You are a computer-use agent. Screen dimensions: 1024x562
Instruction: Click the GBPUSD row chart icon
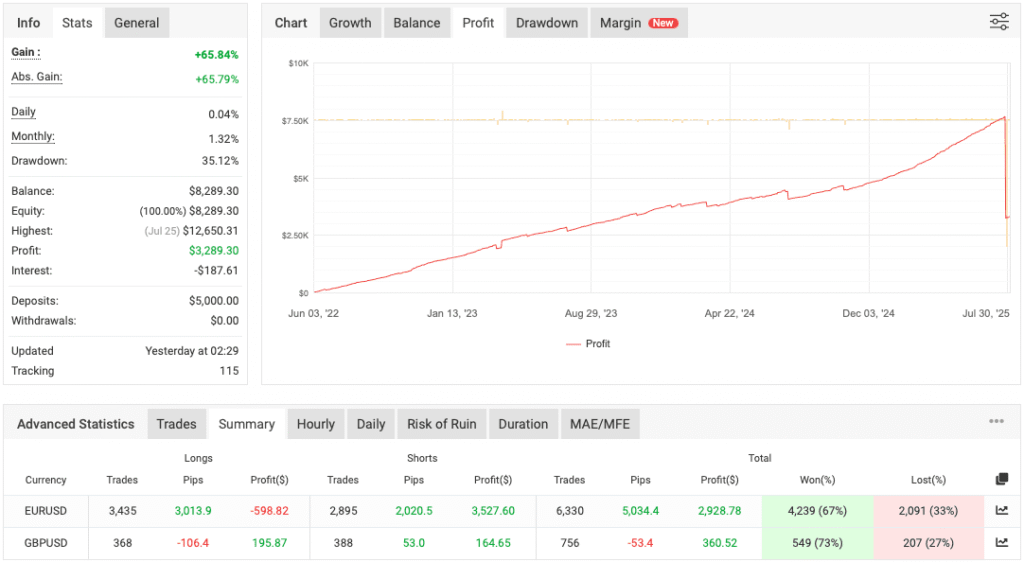(1001, 543)
